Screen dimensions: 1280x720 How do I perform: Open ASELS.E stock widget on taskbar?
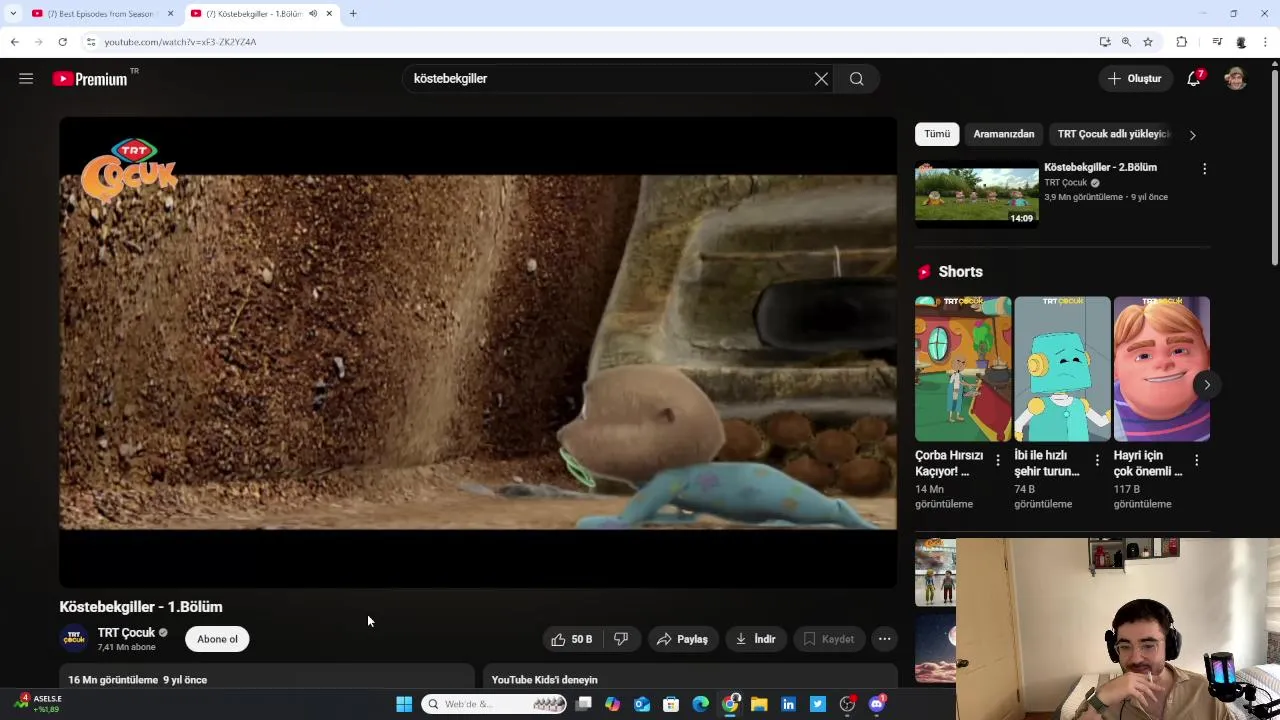(38, 704)
